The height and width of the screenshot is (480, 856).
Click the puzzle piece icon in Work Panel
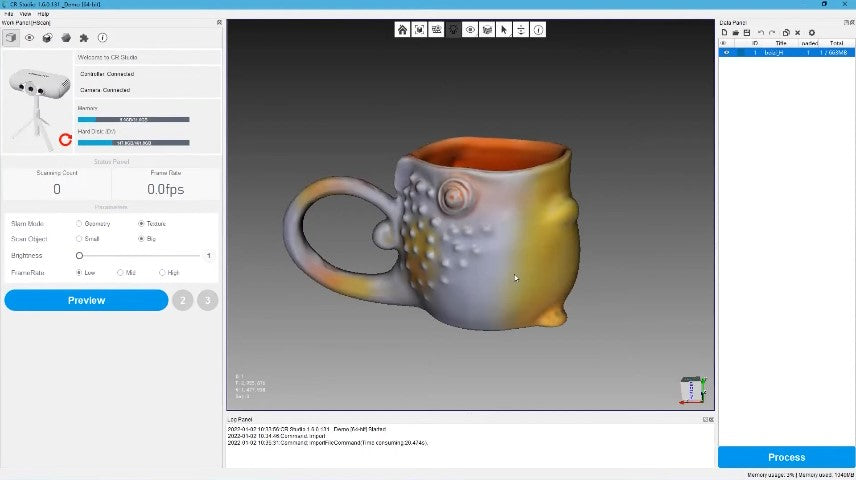tap(84, 38)
